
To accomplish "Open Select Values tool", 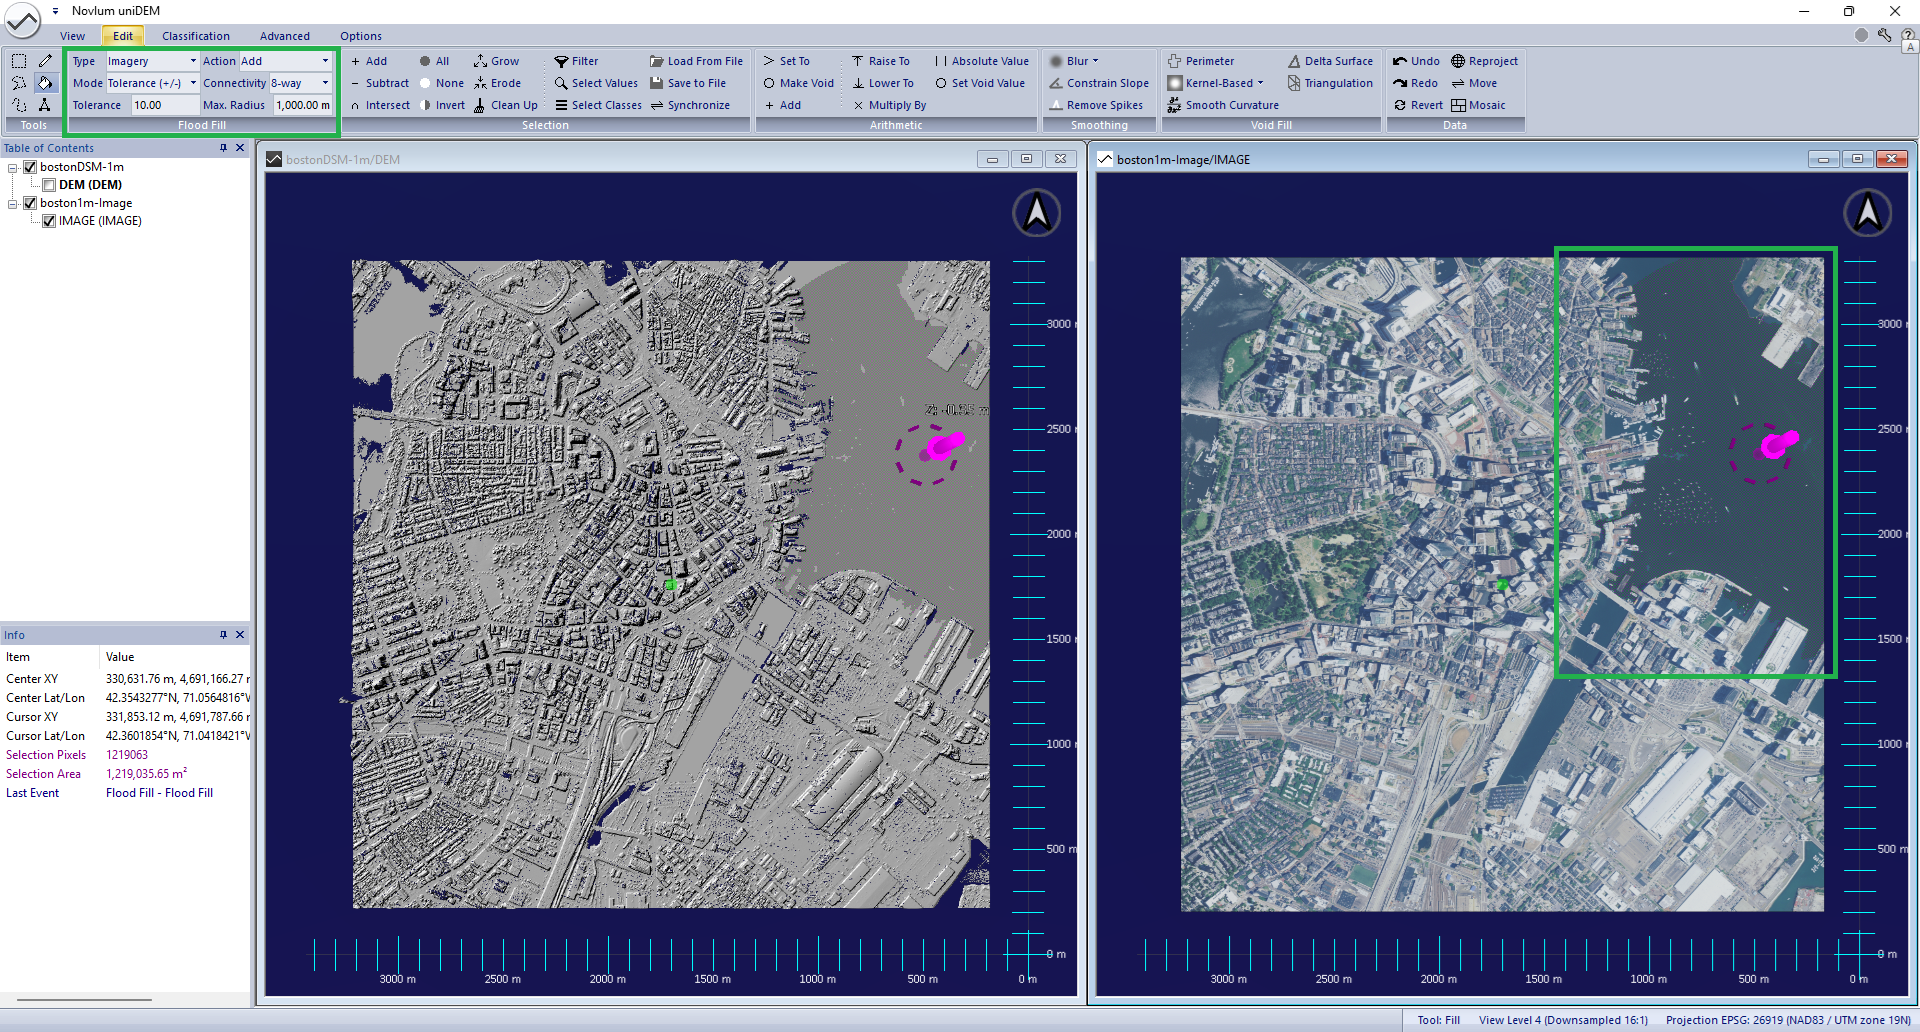I will (596, 83).
